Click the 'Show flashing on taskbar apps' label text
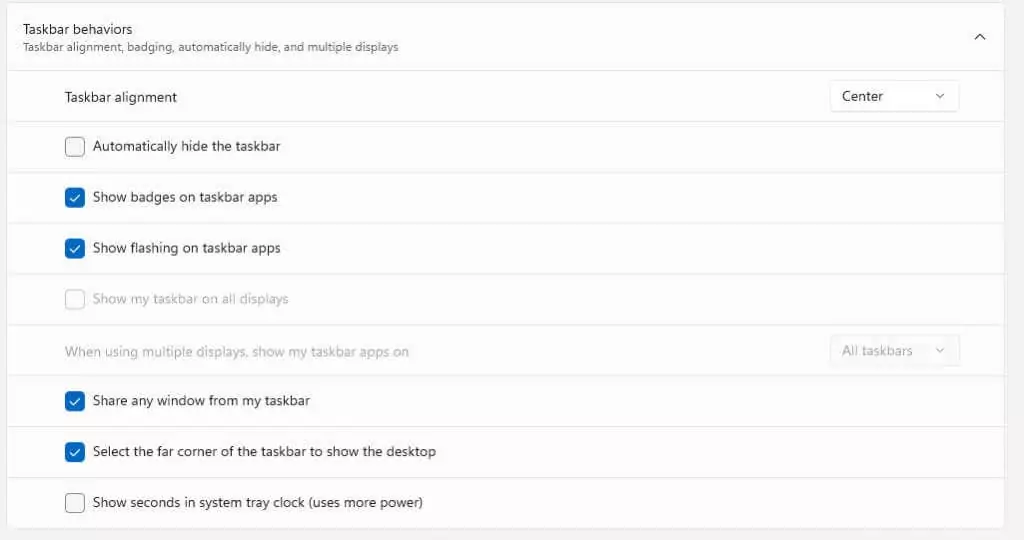1024x540 pixels. 186,248
